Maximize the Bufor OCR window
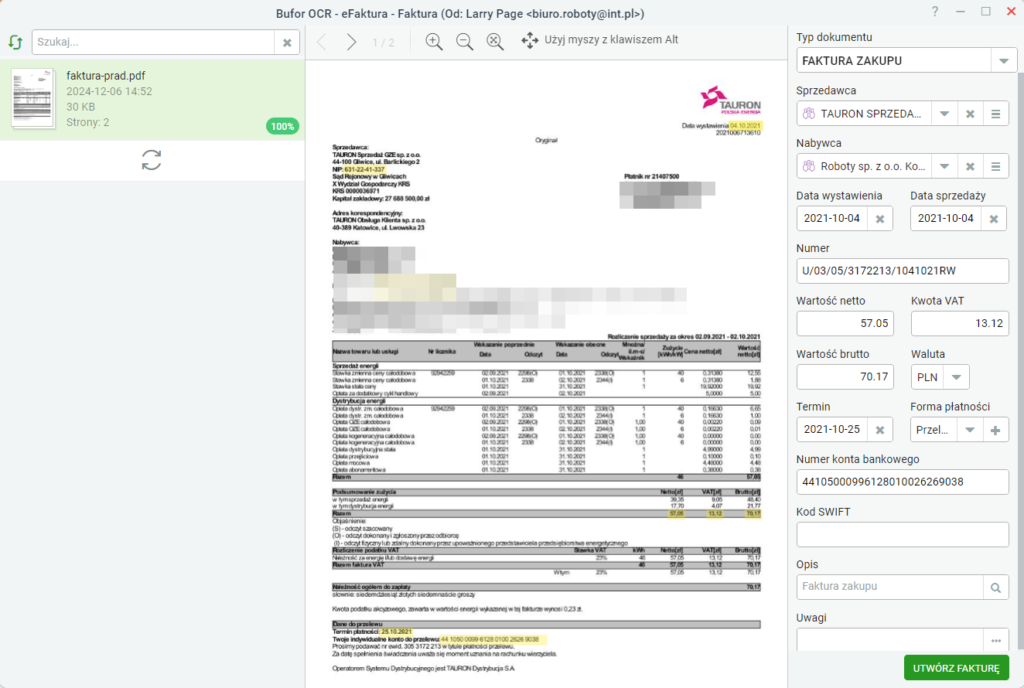1024x688 pixels. pyautogui.click(x=985, y=12)
